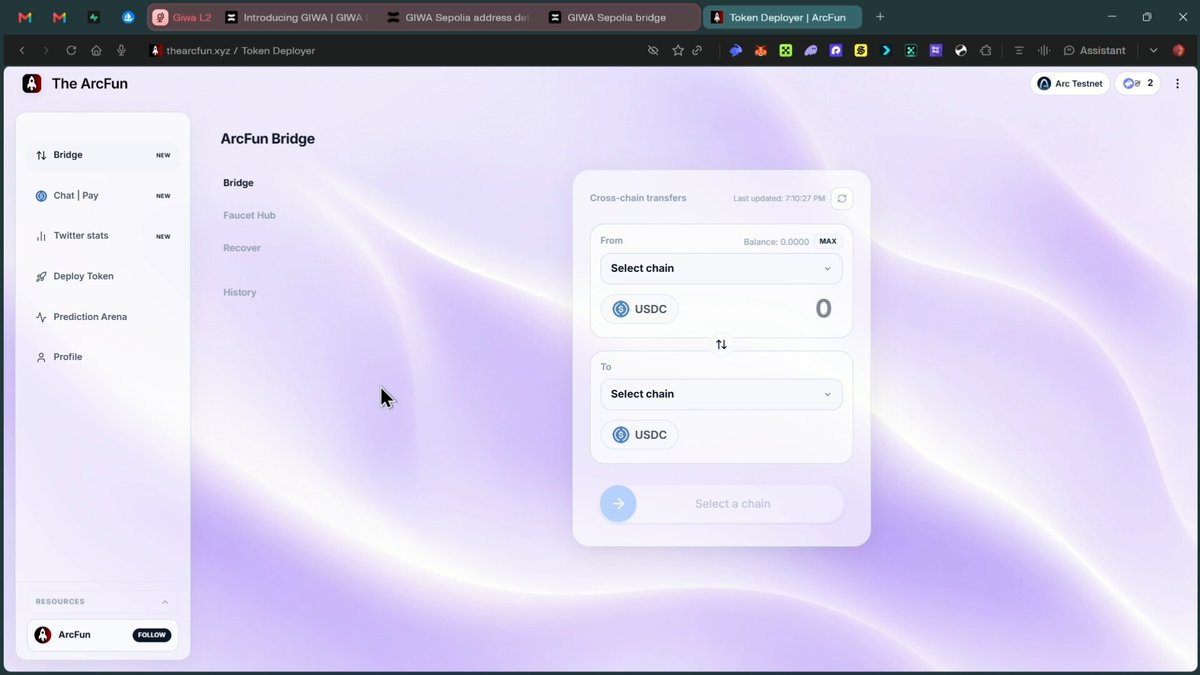Open the GIWA Sepolia address tab
The image size is (1200, 675).
pyautogui.click(x=460, y=17)
